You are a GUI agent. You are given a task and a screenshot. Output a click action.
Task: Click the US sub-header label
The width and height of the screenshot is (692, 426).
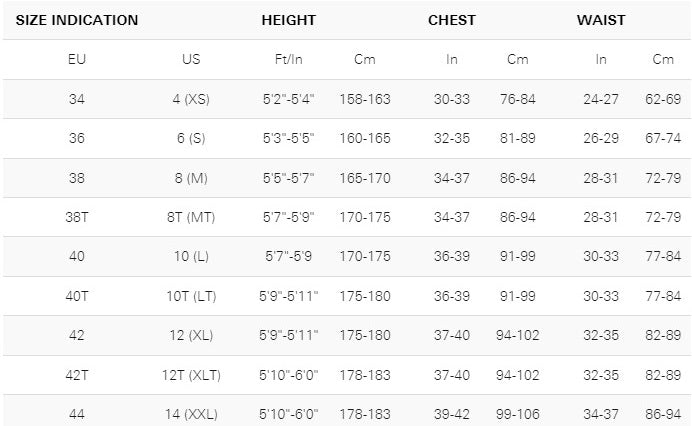[x=191, y=60]
